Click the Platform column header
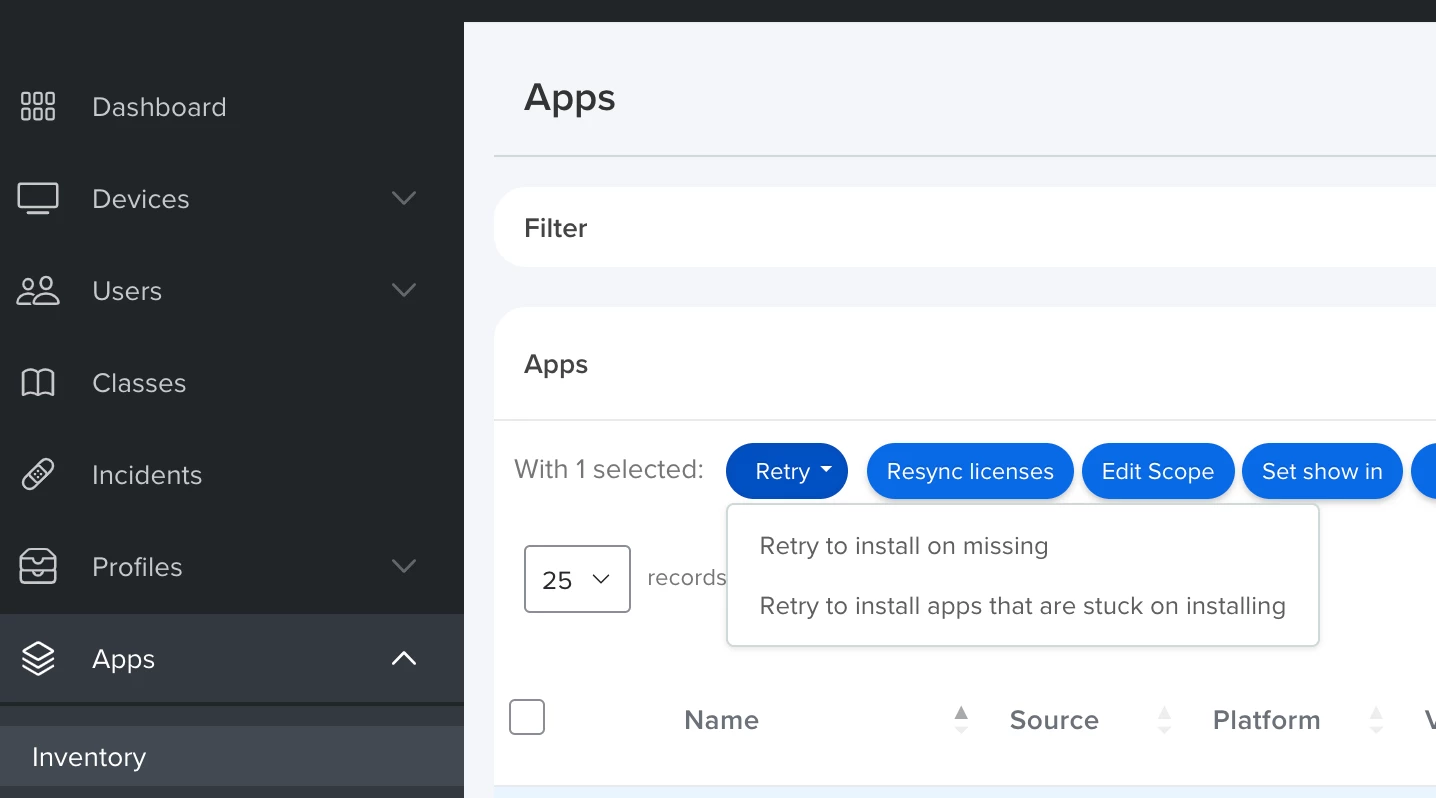 point(1266,720)
